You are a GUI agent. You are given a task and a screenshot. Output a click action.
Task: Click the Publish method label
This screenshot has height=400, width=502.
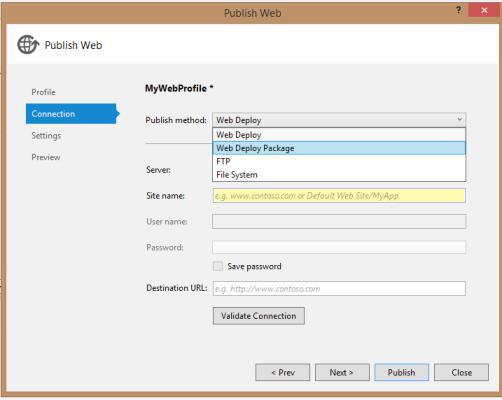tap(176, 120)
